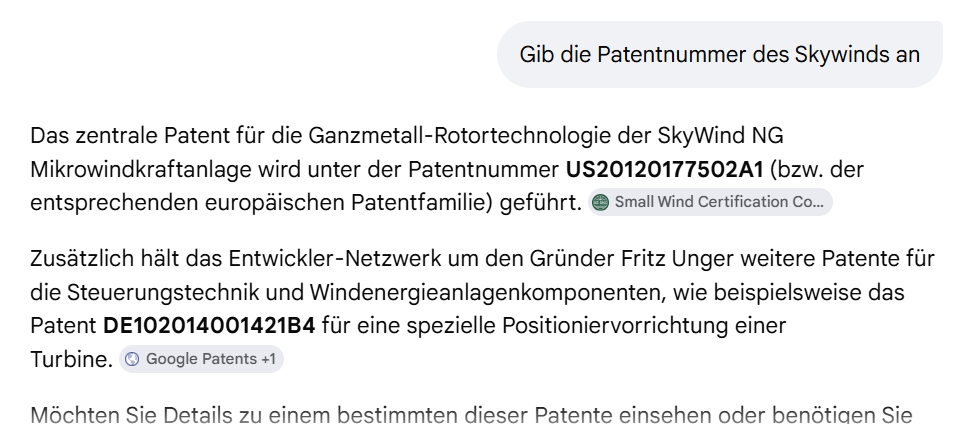The image size is (969, 424).
Task: Open the Google Patents +1 source chip
Action: (x=201, y=359)
